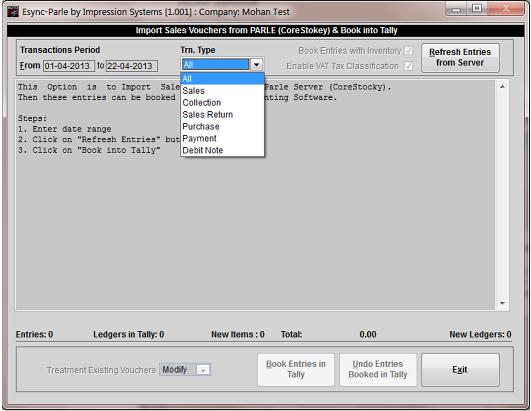
Task: Toggle Enable VAT Tax Classification checkbox
Action: point(409,66)
